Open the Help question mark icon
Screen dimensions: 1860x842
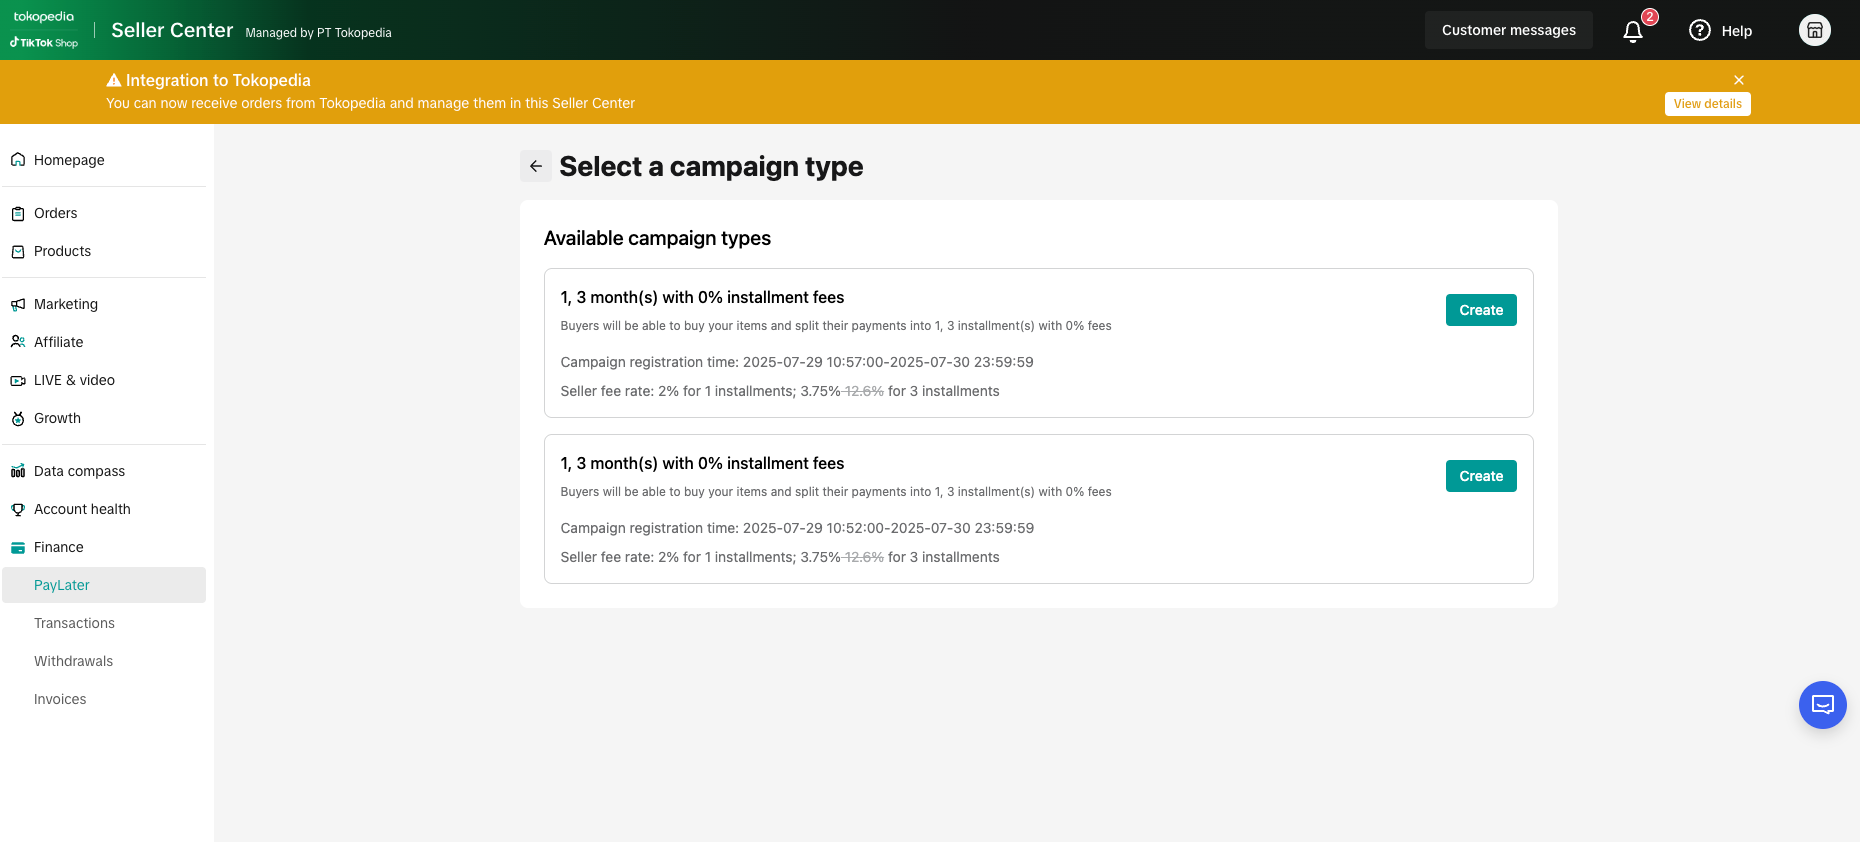(1699, 31)
